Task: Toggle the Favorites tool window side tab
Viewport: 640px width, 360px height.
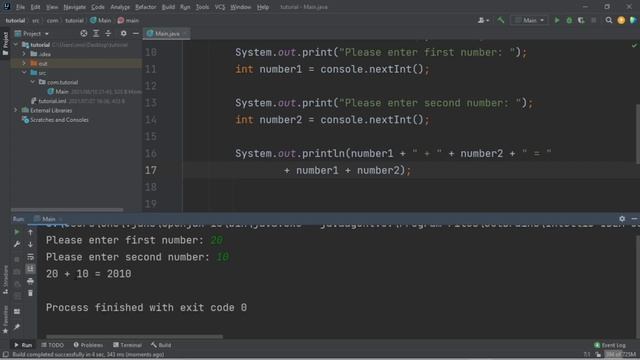Action: 5,319
